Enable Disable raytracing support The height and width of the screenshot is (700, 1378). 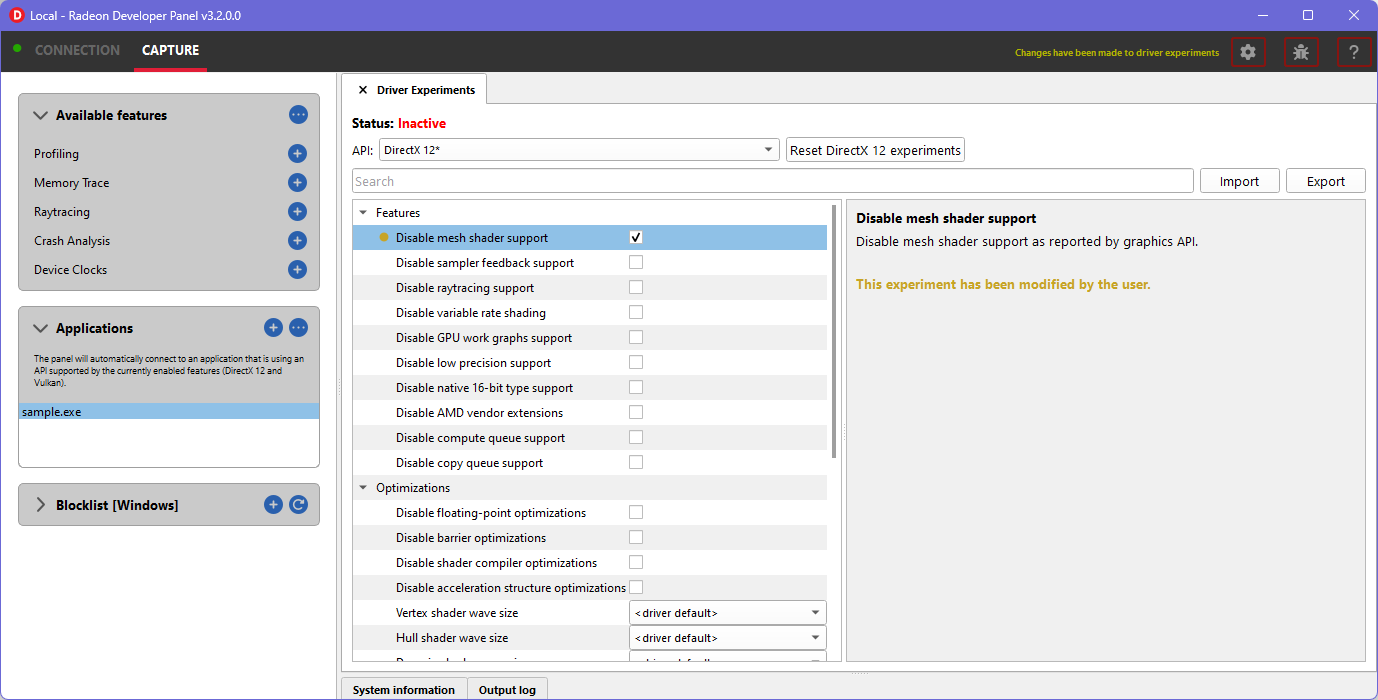[635, 287]
